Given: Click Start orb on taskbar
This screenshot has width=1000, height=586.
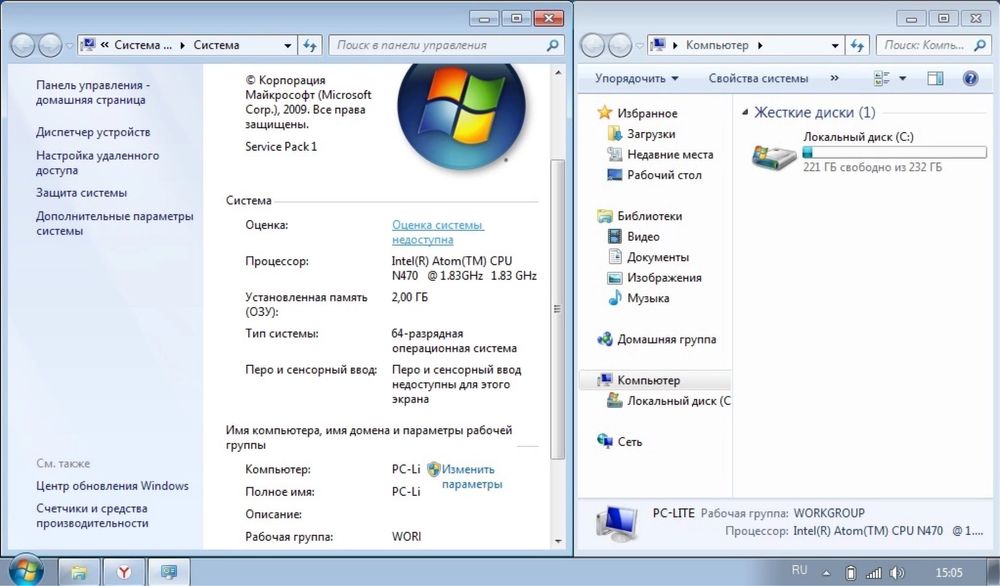Looking at the screenshot, I should pos(27,569).
